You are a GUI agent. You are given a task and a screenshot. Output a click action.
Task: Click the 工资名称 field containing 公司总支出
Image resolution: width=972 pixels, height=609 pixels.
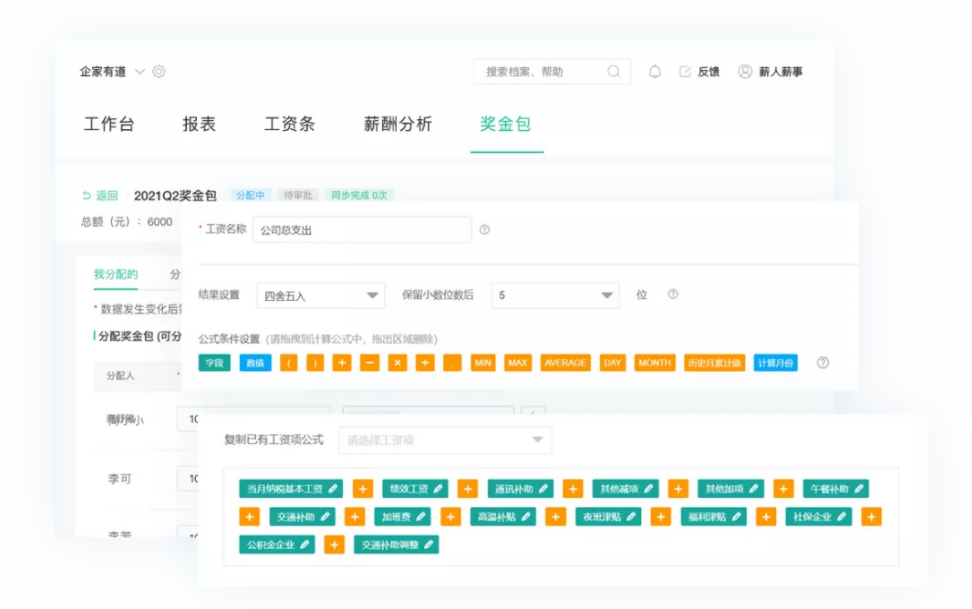tap(362, 230)
